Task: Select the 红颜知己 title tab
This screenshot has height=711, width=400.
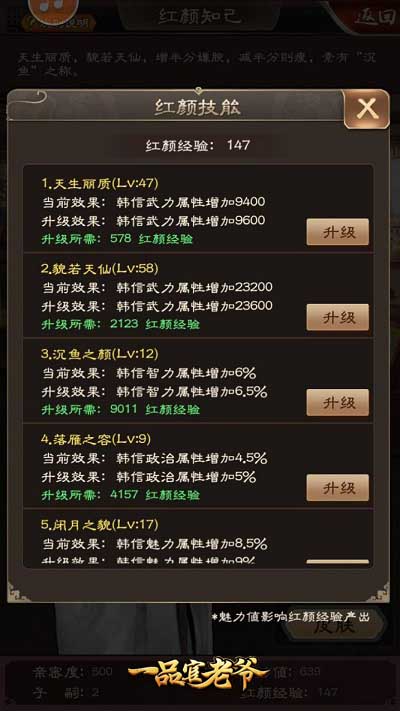Action: [200, 16]
